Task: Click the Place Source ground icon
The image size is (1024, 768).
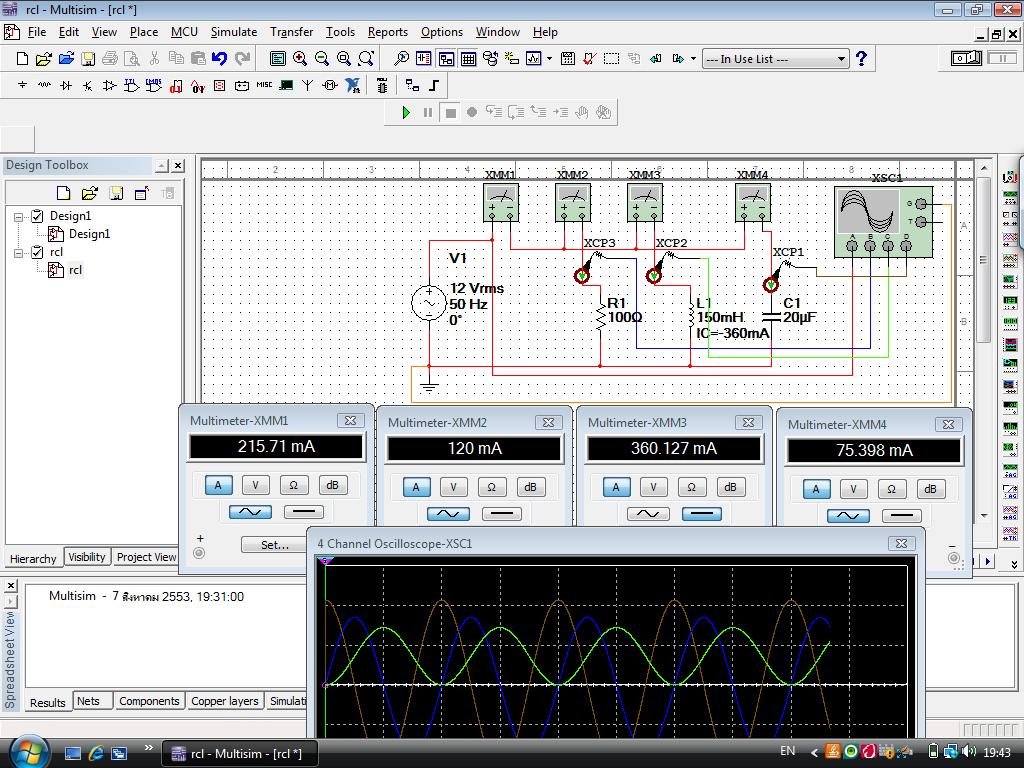Action: pyautogui.click(x=22, y=86)
